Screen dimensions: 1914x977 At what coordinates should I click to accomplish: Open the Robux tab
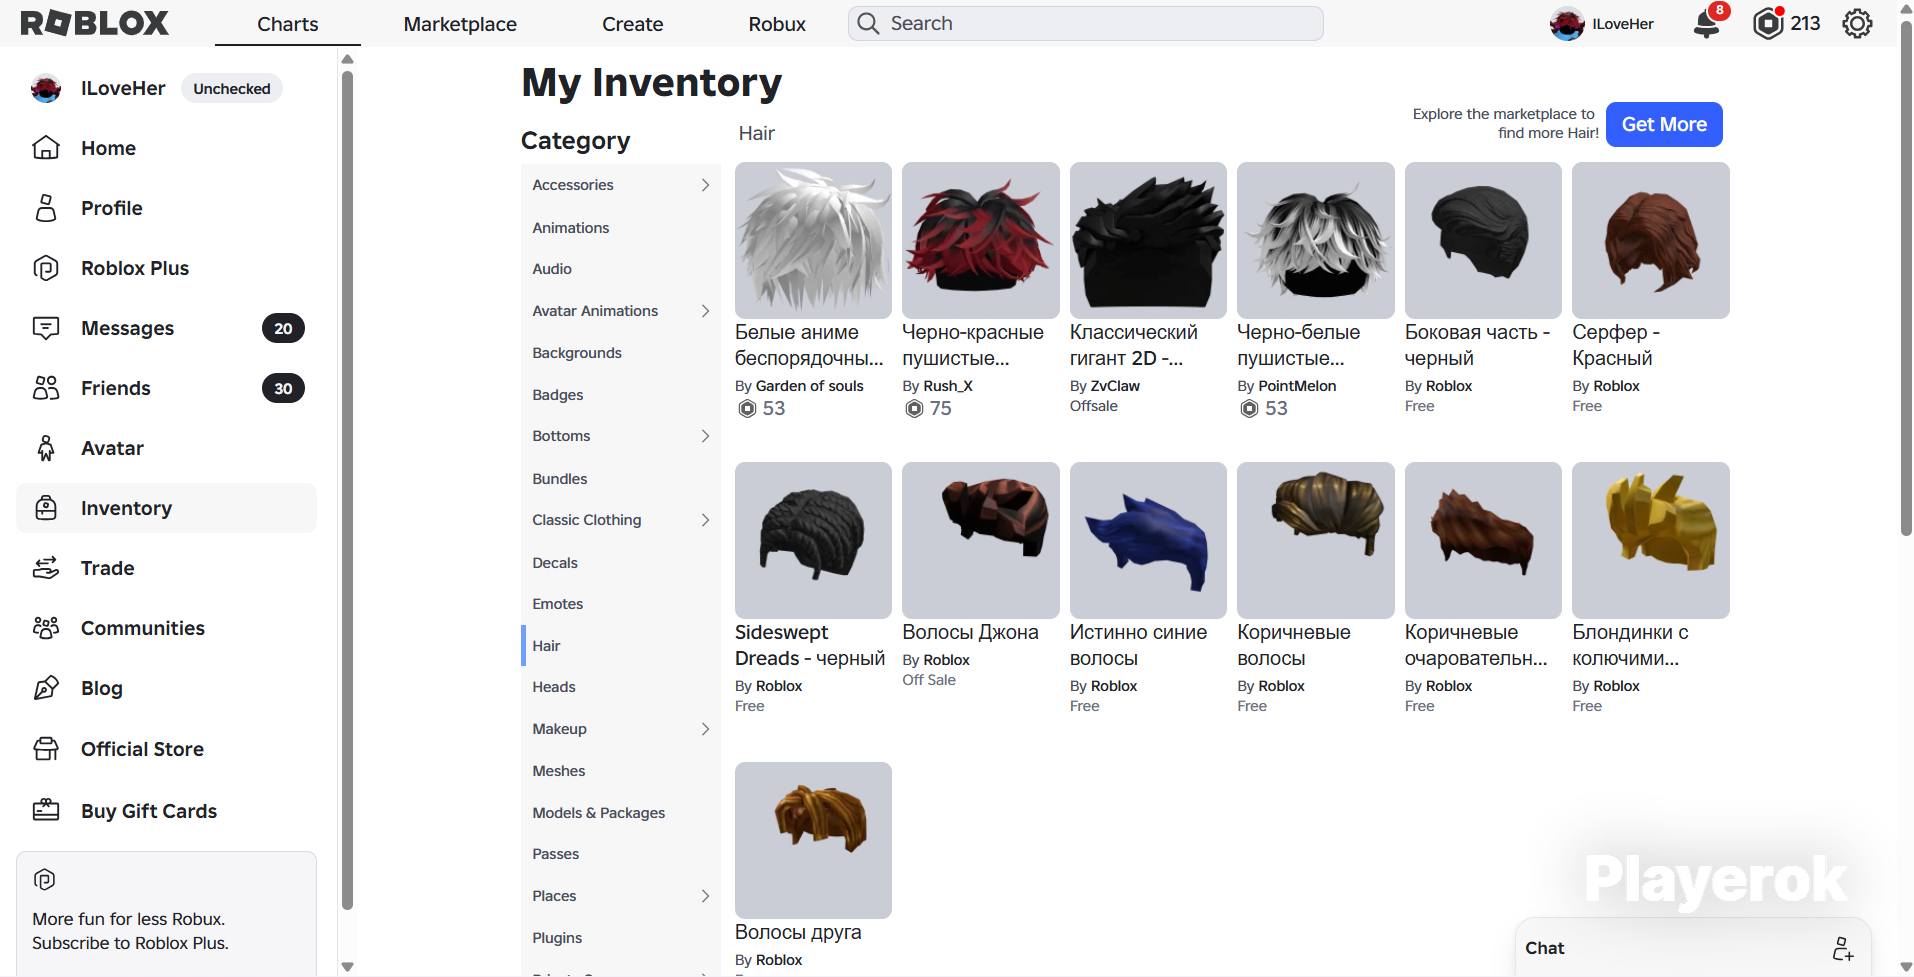(777, 24)
